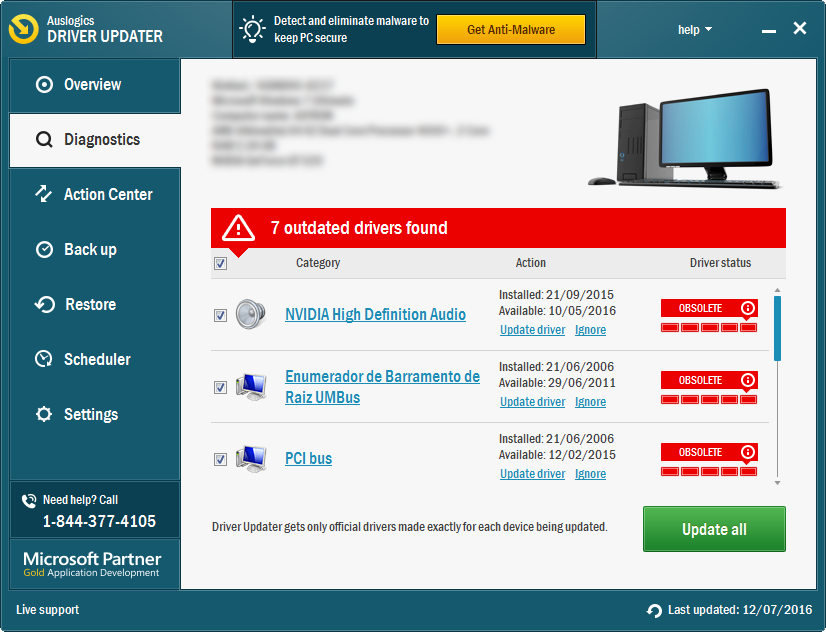Click the scroll down arrow of driver list
The image size is (826, 632).
[x=778, y=483]
